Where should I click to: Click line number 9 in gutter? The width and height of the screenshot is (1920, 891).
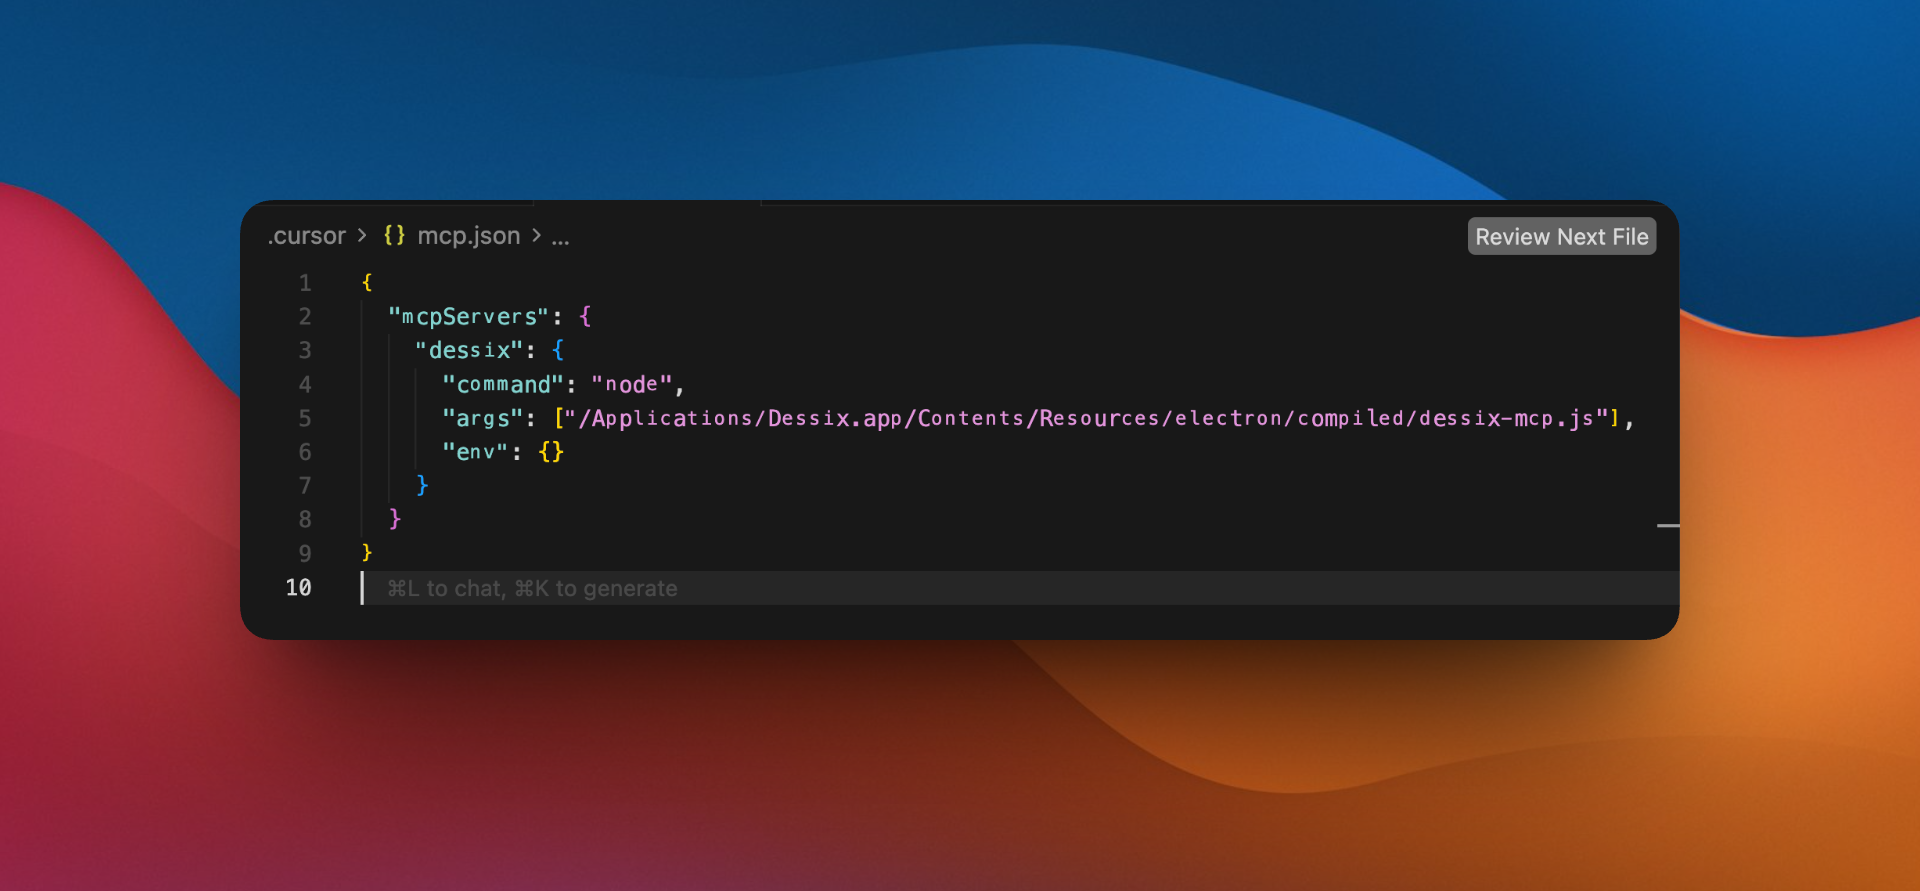coord(305,554)
